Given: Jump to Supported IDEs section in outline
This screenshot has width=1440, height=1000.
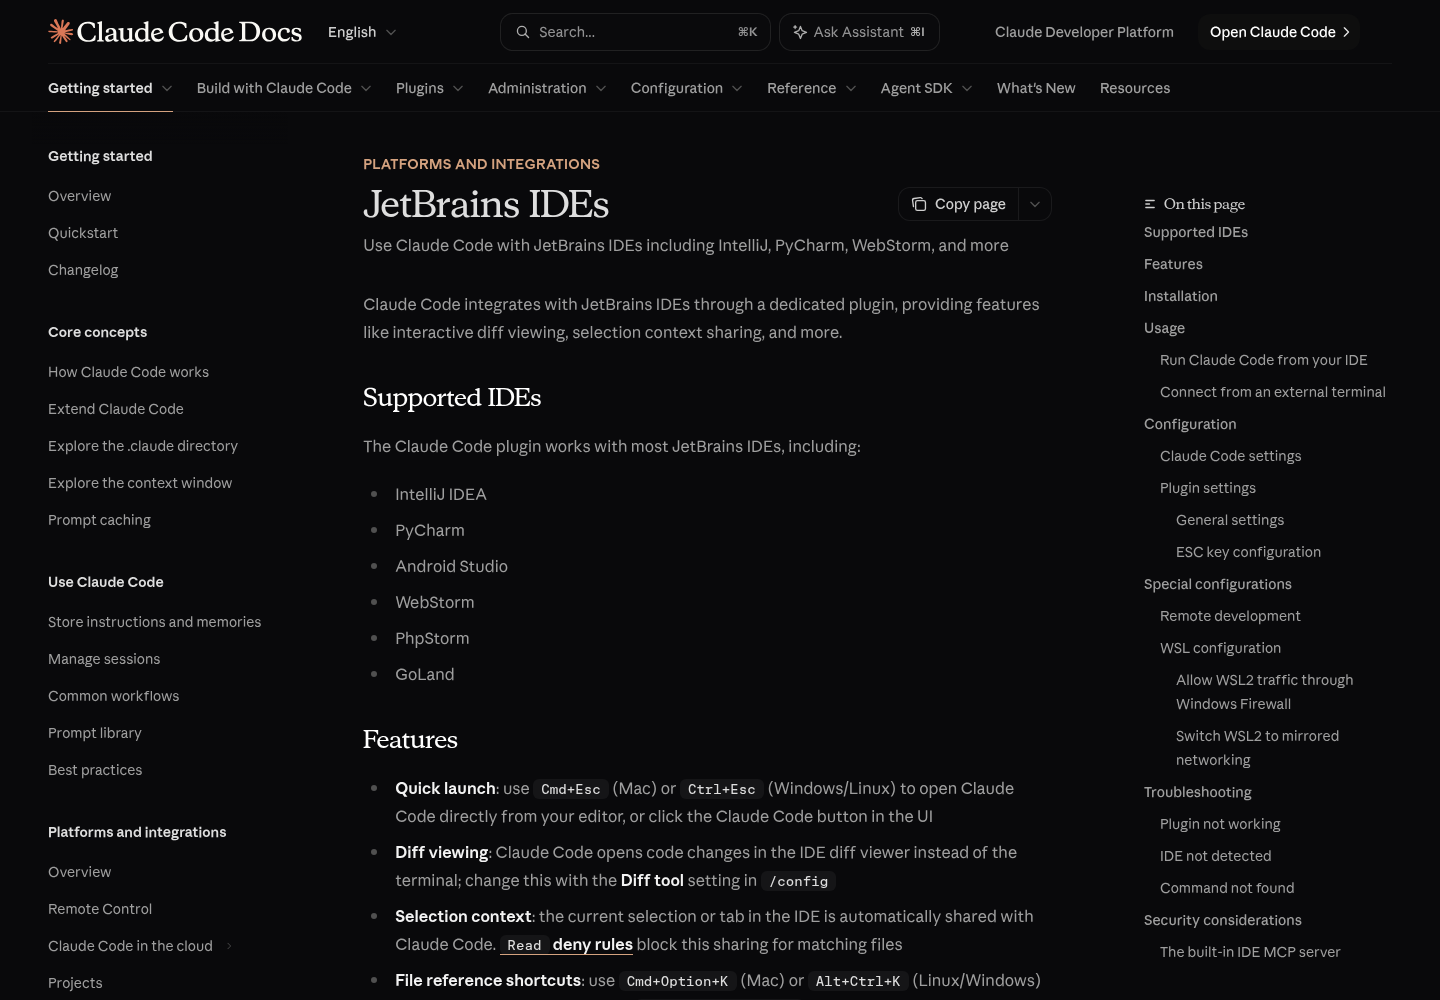Looking at the screenshot, I should click(x=1196, y=232).
